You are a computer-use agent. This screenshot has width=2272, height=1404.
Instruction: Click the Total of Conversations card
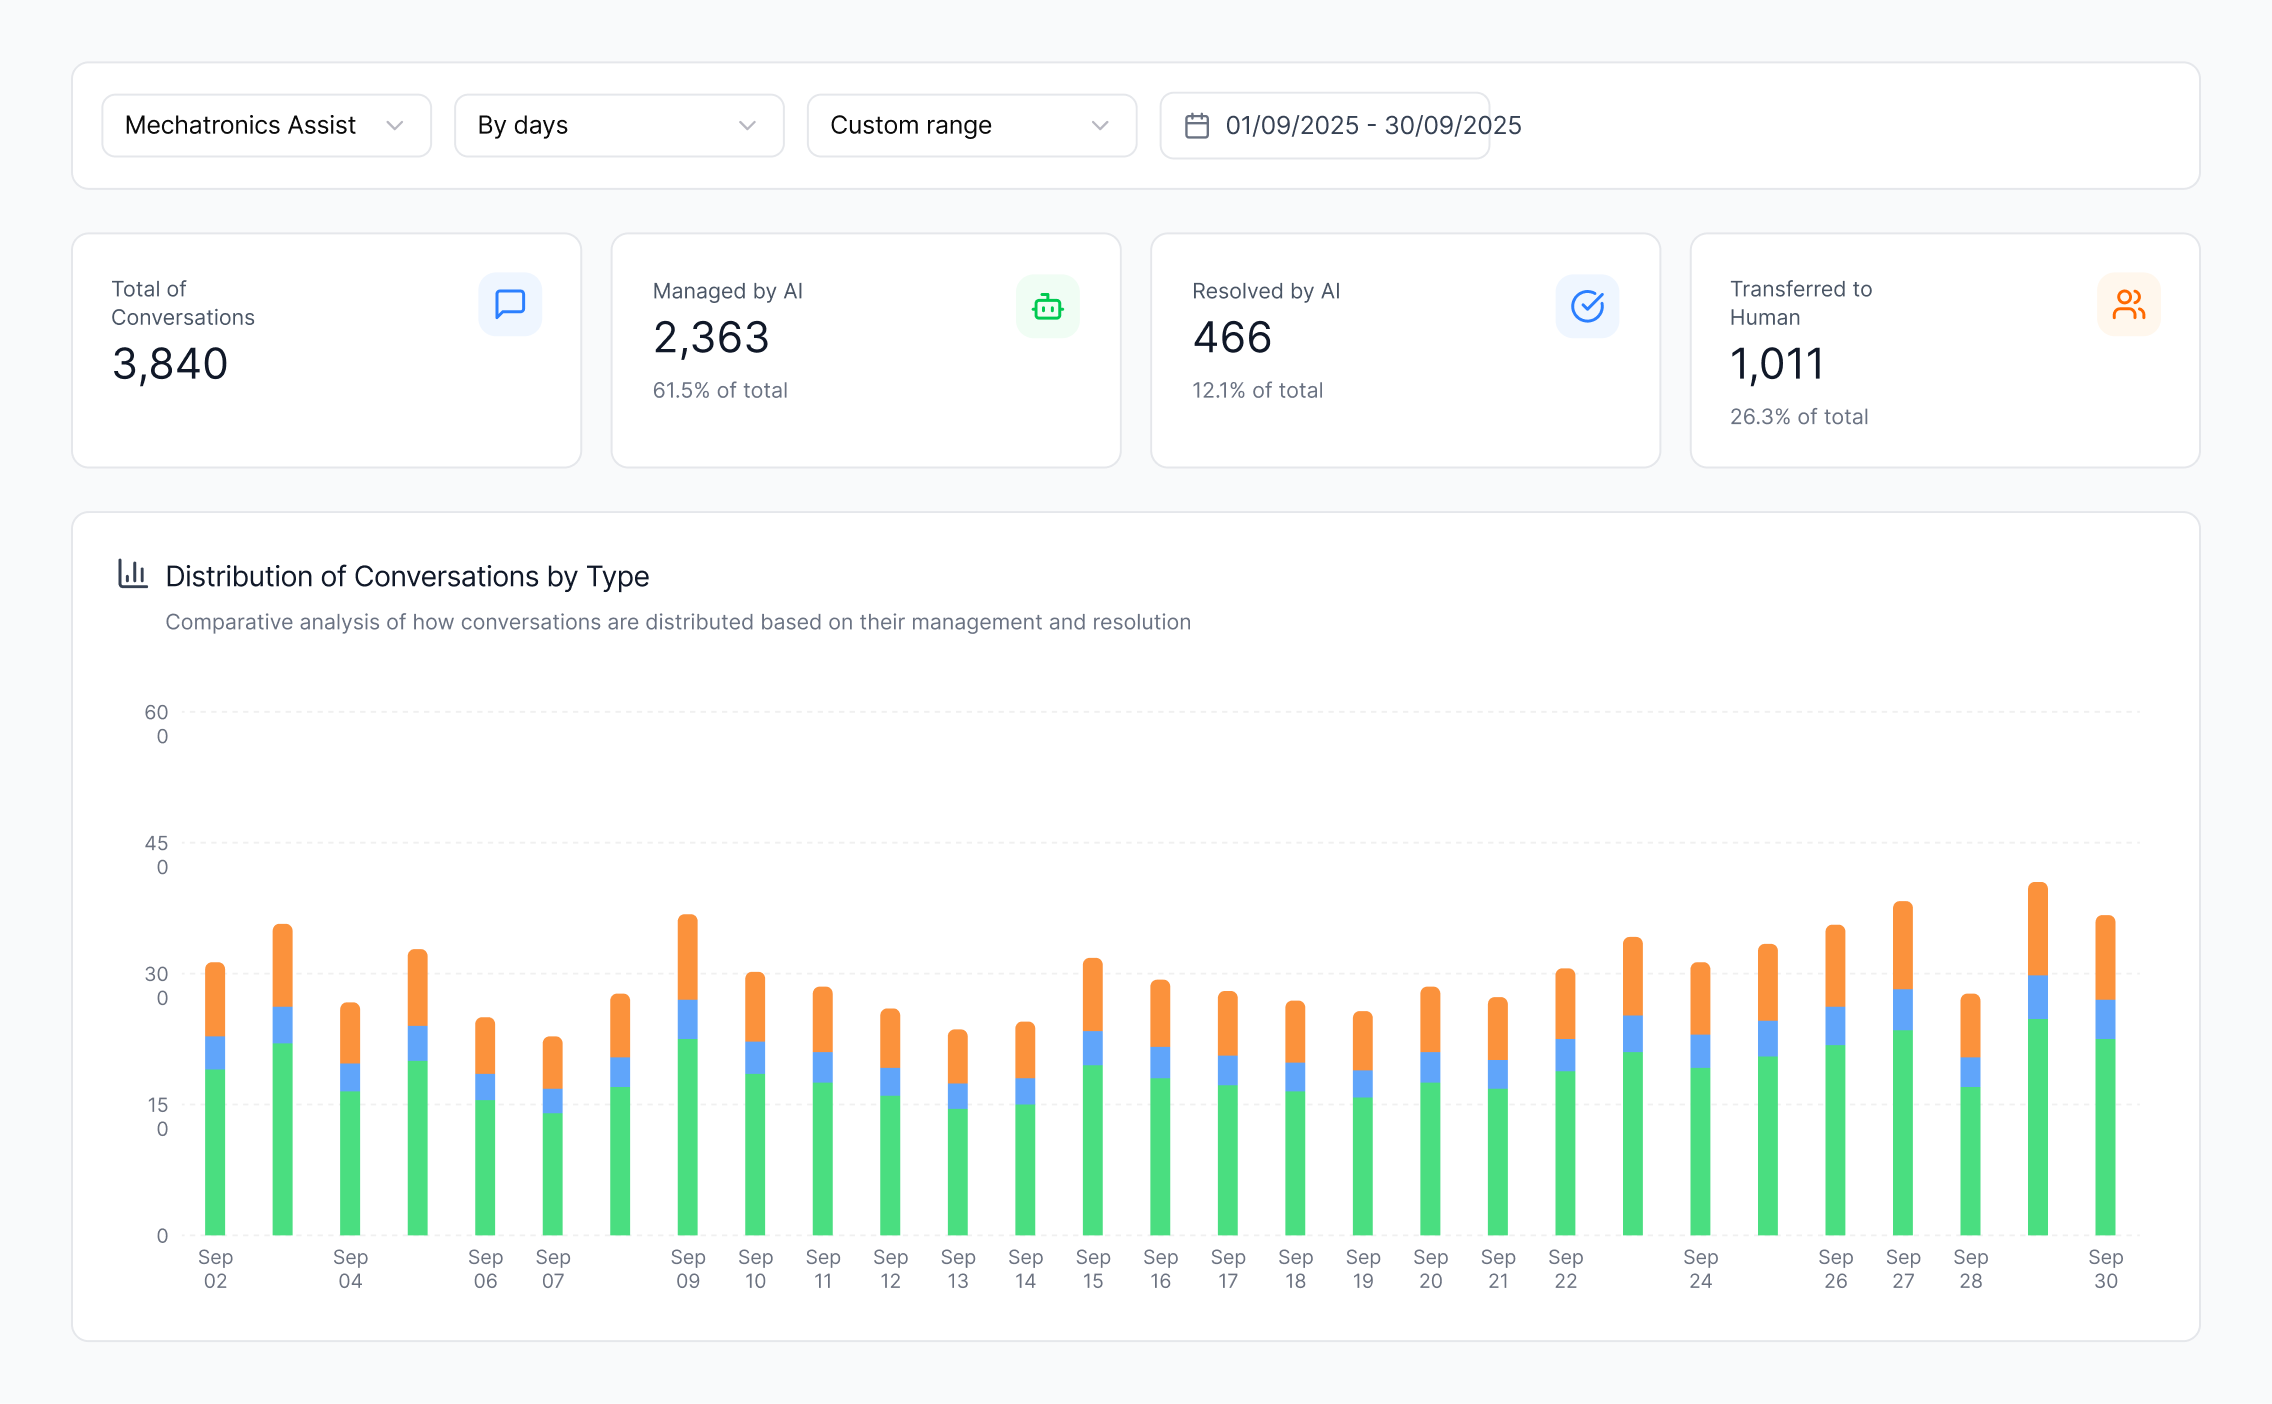click(x=326, y=350)
